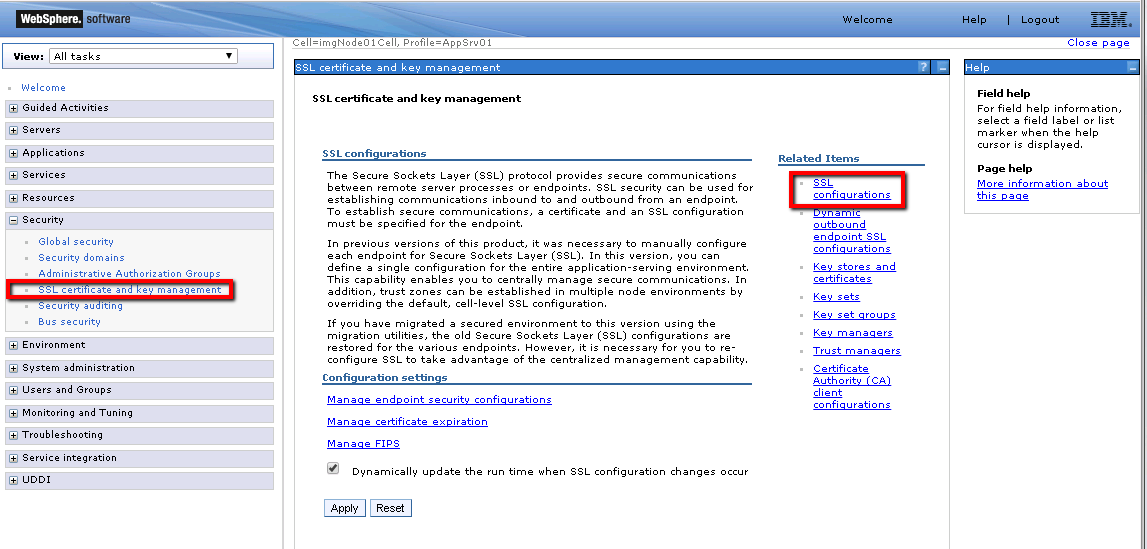Image resolution: width=1147 pixels, height=549 pixels.
Task: Click the help question mark icon in panel header
Action: (x=923, y=67)
